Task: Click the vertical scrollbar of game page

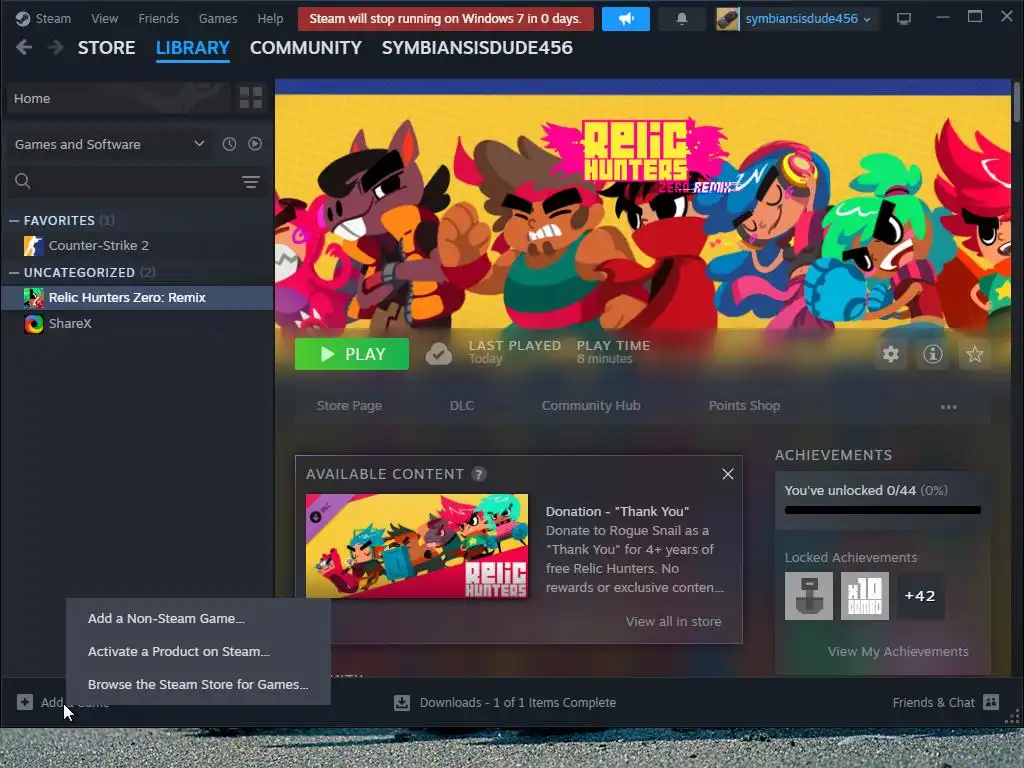Action: pyautogui.click(x=1017, y=101)
